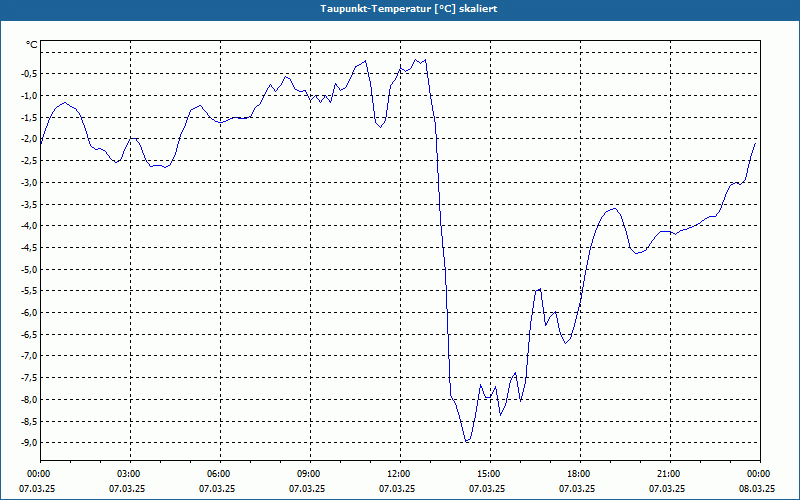The image size is (800, 500).
Task: Click the -1,0 y-axis label
Action: pos(29,95)
